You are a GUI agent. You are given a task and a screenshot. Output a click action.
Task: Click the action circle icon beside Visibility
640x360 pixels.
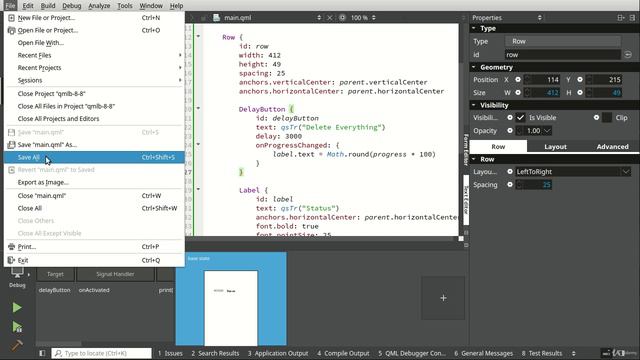coord(510,118)
